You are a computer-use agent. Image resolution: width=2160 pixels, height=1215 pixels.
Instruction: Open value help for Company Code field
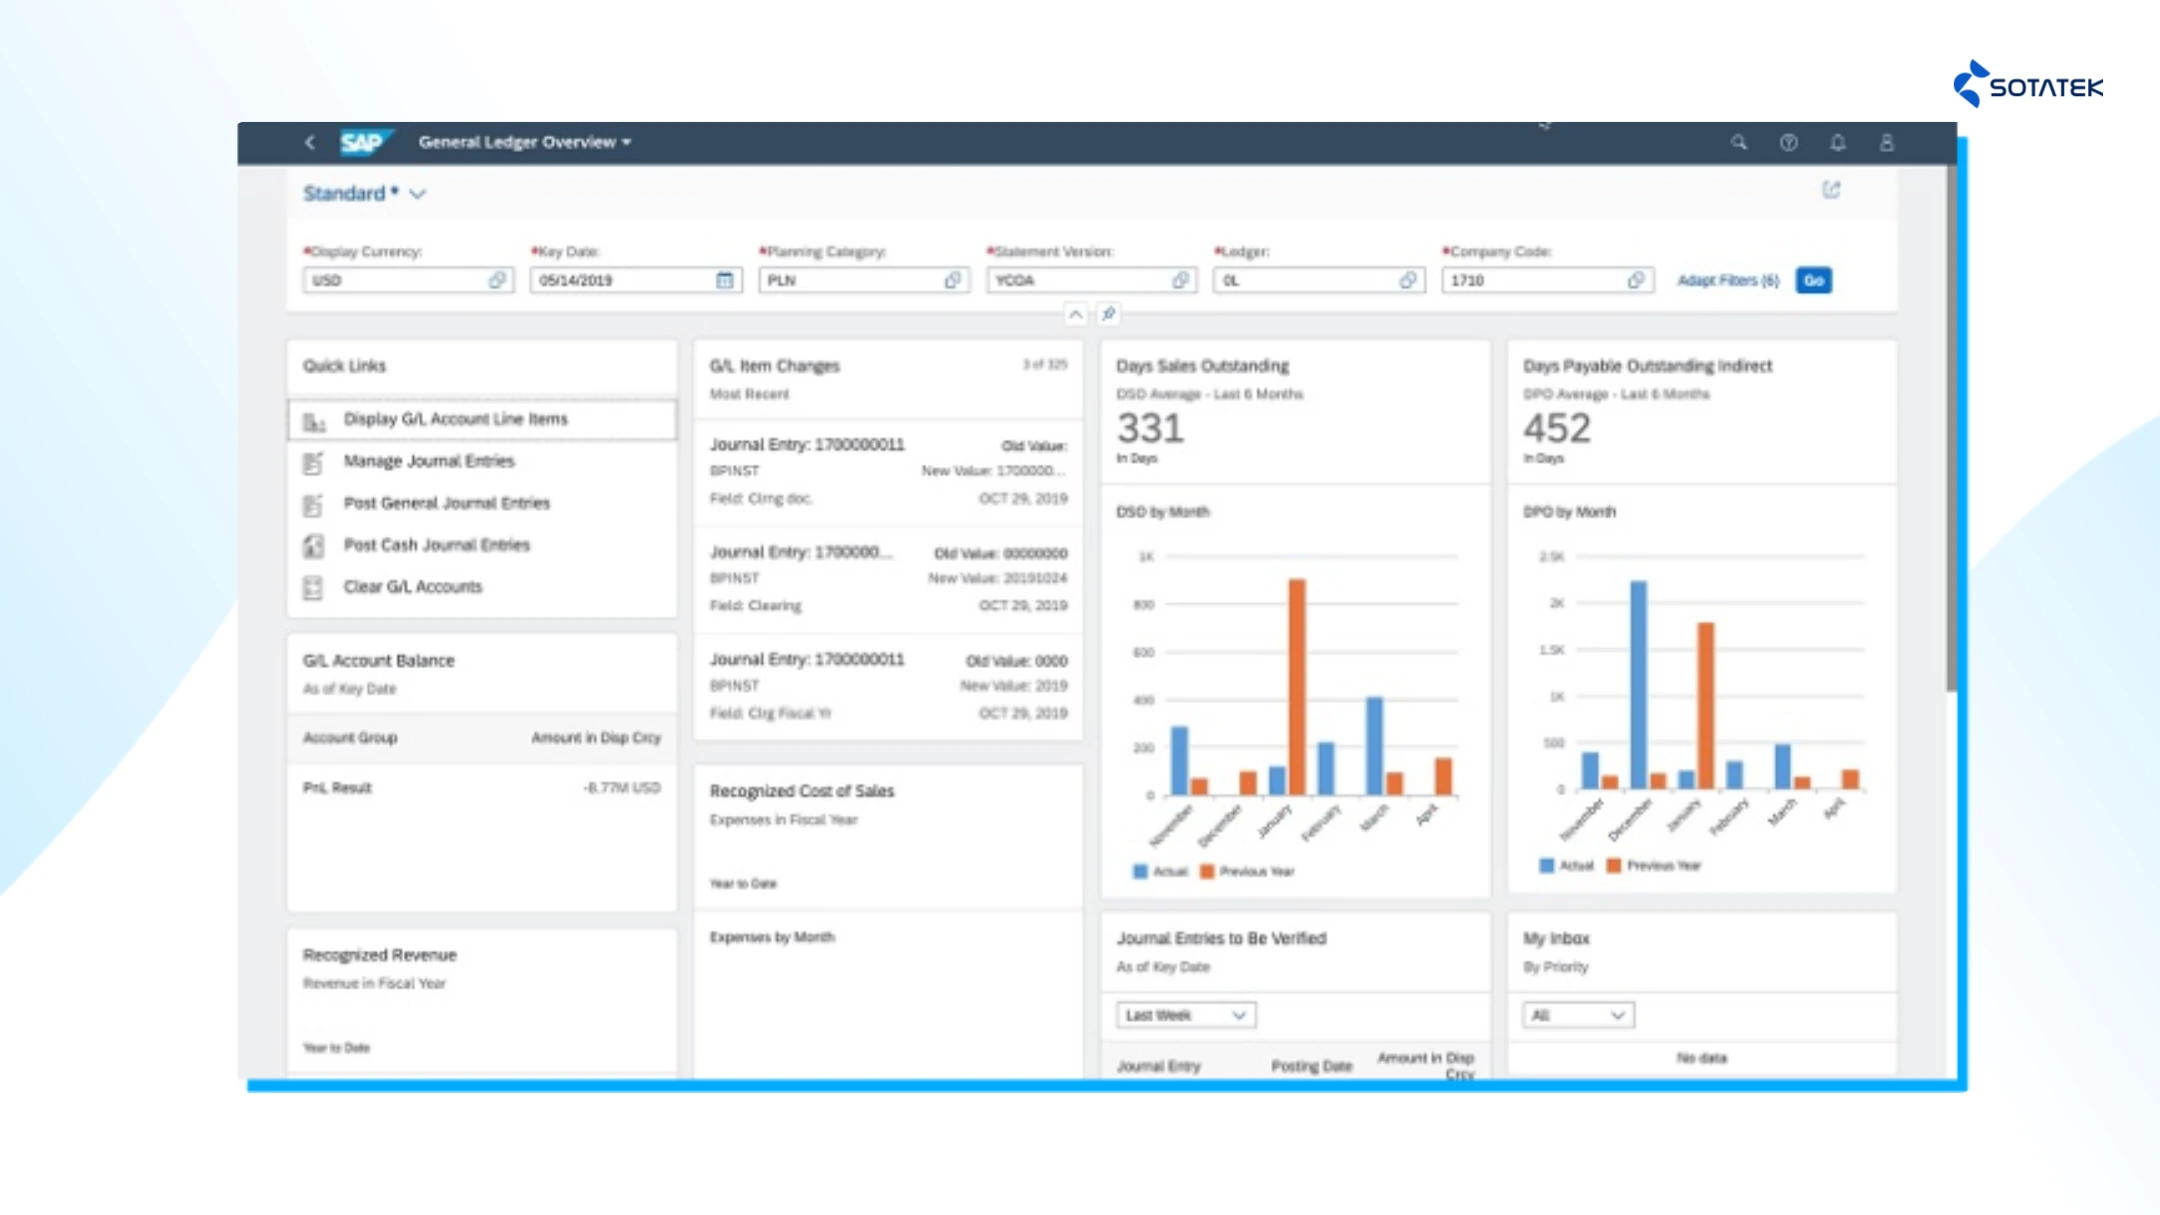click(1636, 280)
